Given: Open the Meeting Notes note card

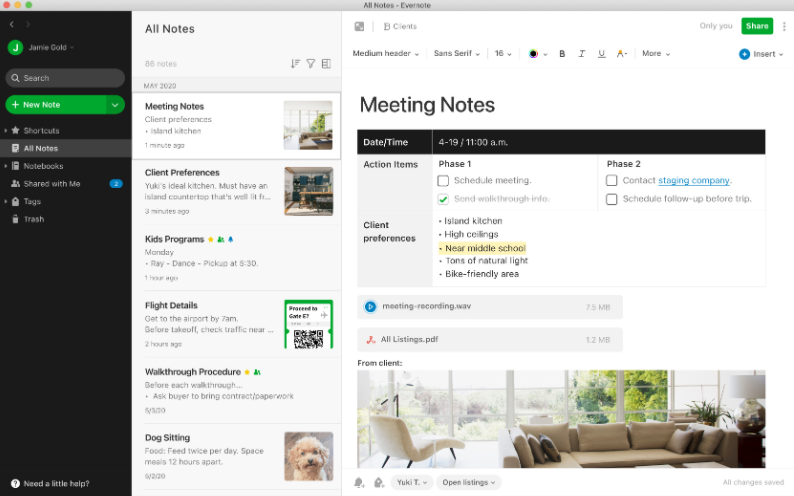Looking at the screenshot, I should point(236,126).
